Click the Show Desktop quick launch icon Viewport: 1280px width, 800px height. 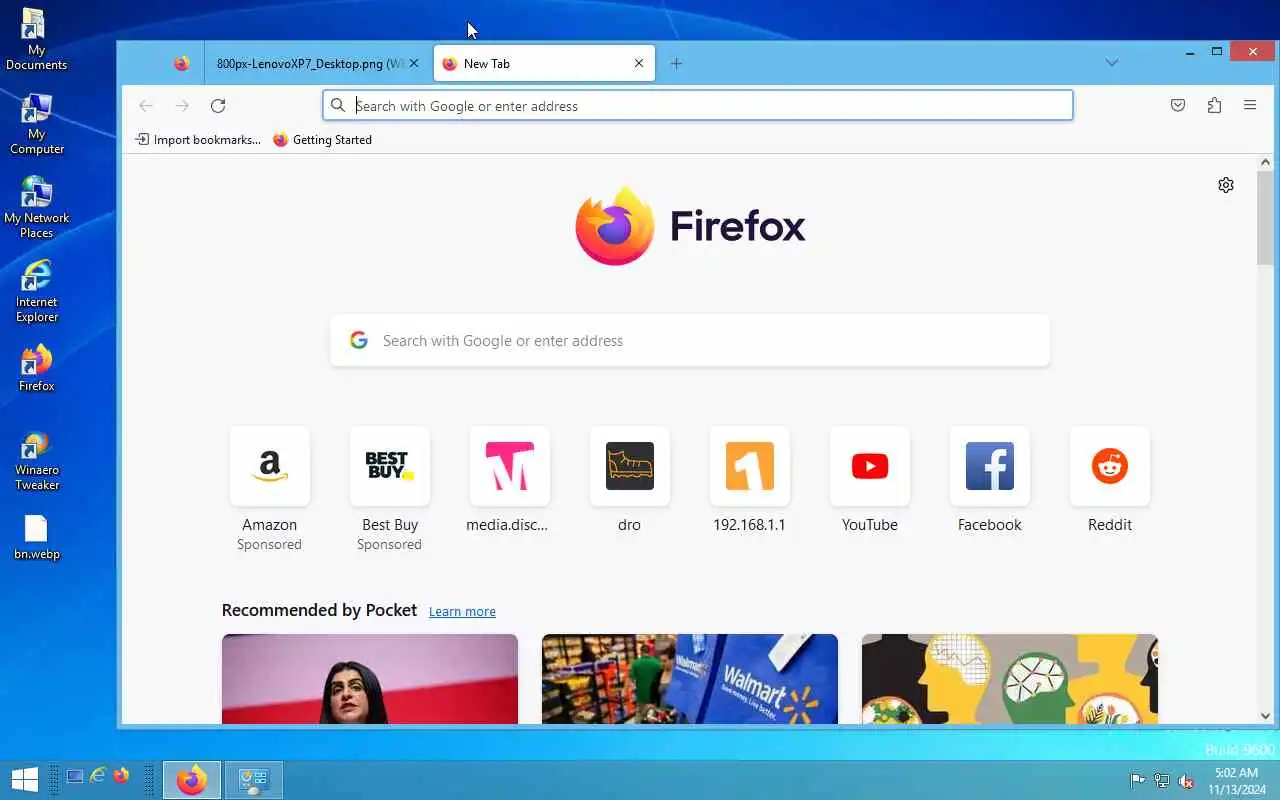tap(75, 776)
